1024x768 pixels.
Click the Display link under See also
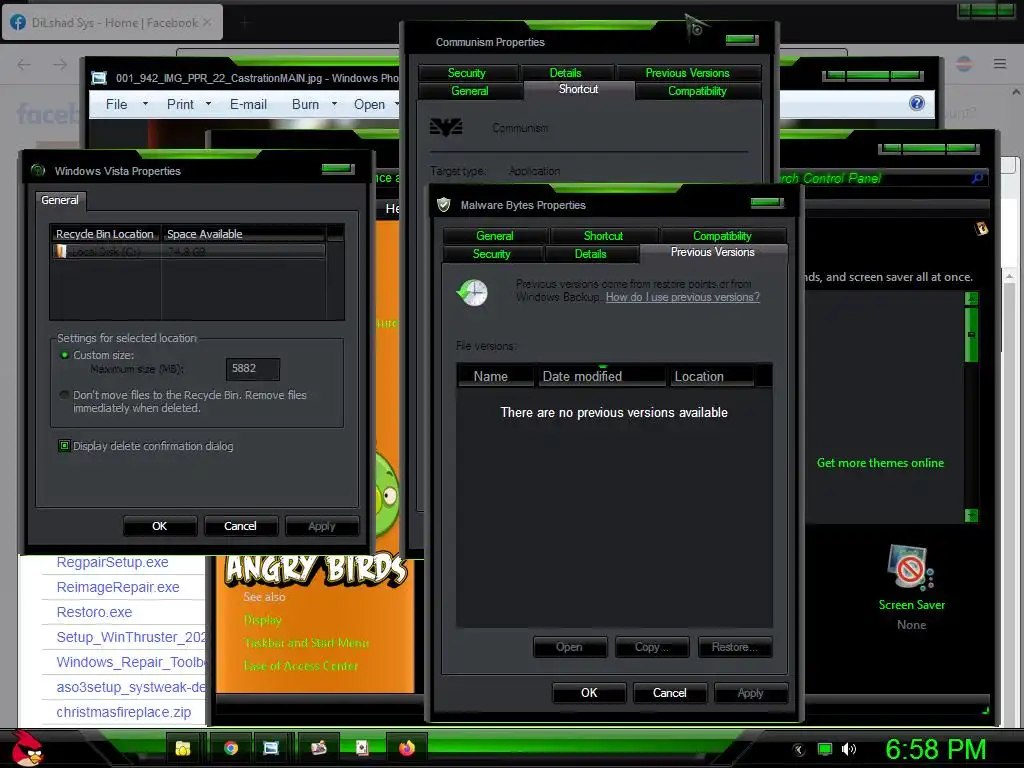click(x=263, y=620)
